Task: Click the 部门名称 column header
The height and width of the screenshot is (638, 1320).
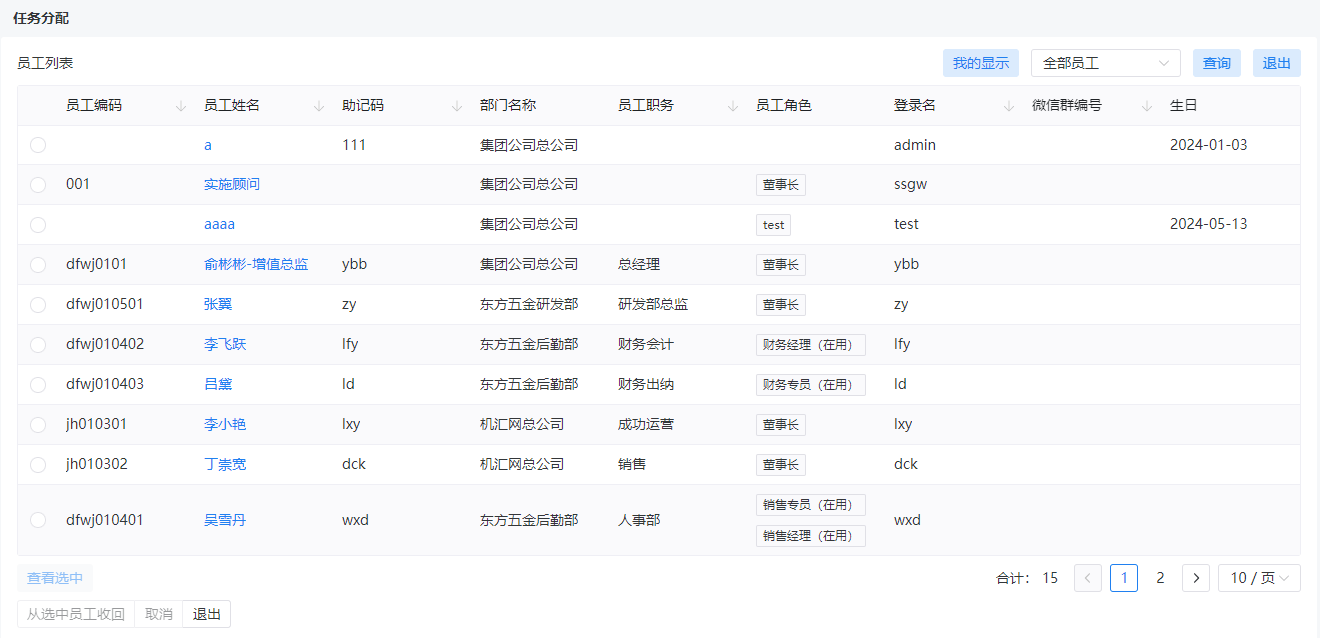Action: pos(508,105)
